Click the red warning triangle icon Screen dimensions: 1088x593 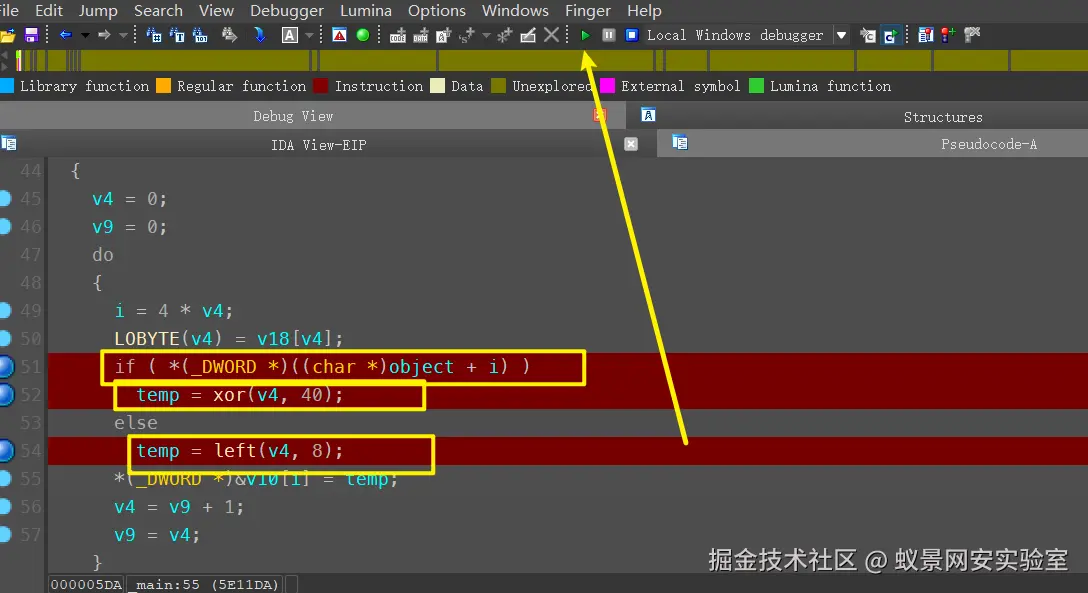pyautogui.click(x=339, y=35)
